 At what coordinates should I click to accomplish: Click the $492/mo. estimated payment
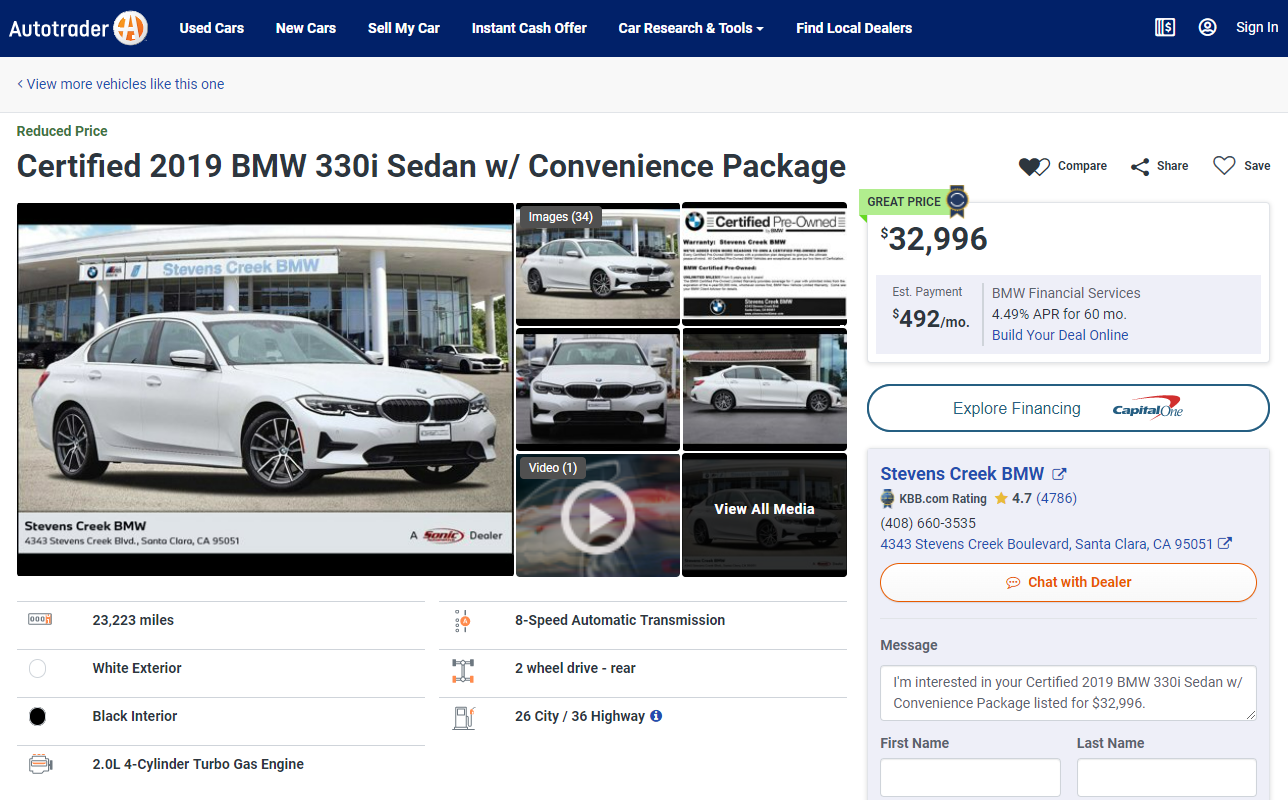[931, 319]
